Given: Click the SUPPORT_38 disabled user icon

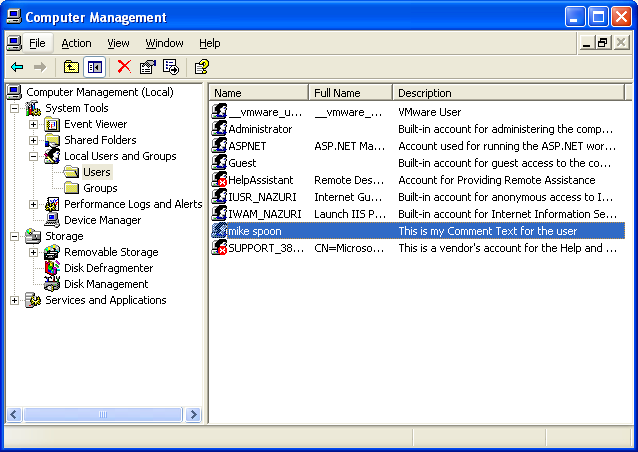Looking at the screenshot, I should click(219, 248).
